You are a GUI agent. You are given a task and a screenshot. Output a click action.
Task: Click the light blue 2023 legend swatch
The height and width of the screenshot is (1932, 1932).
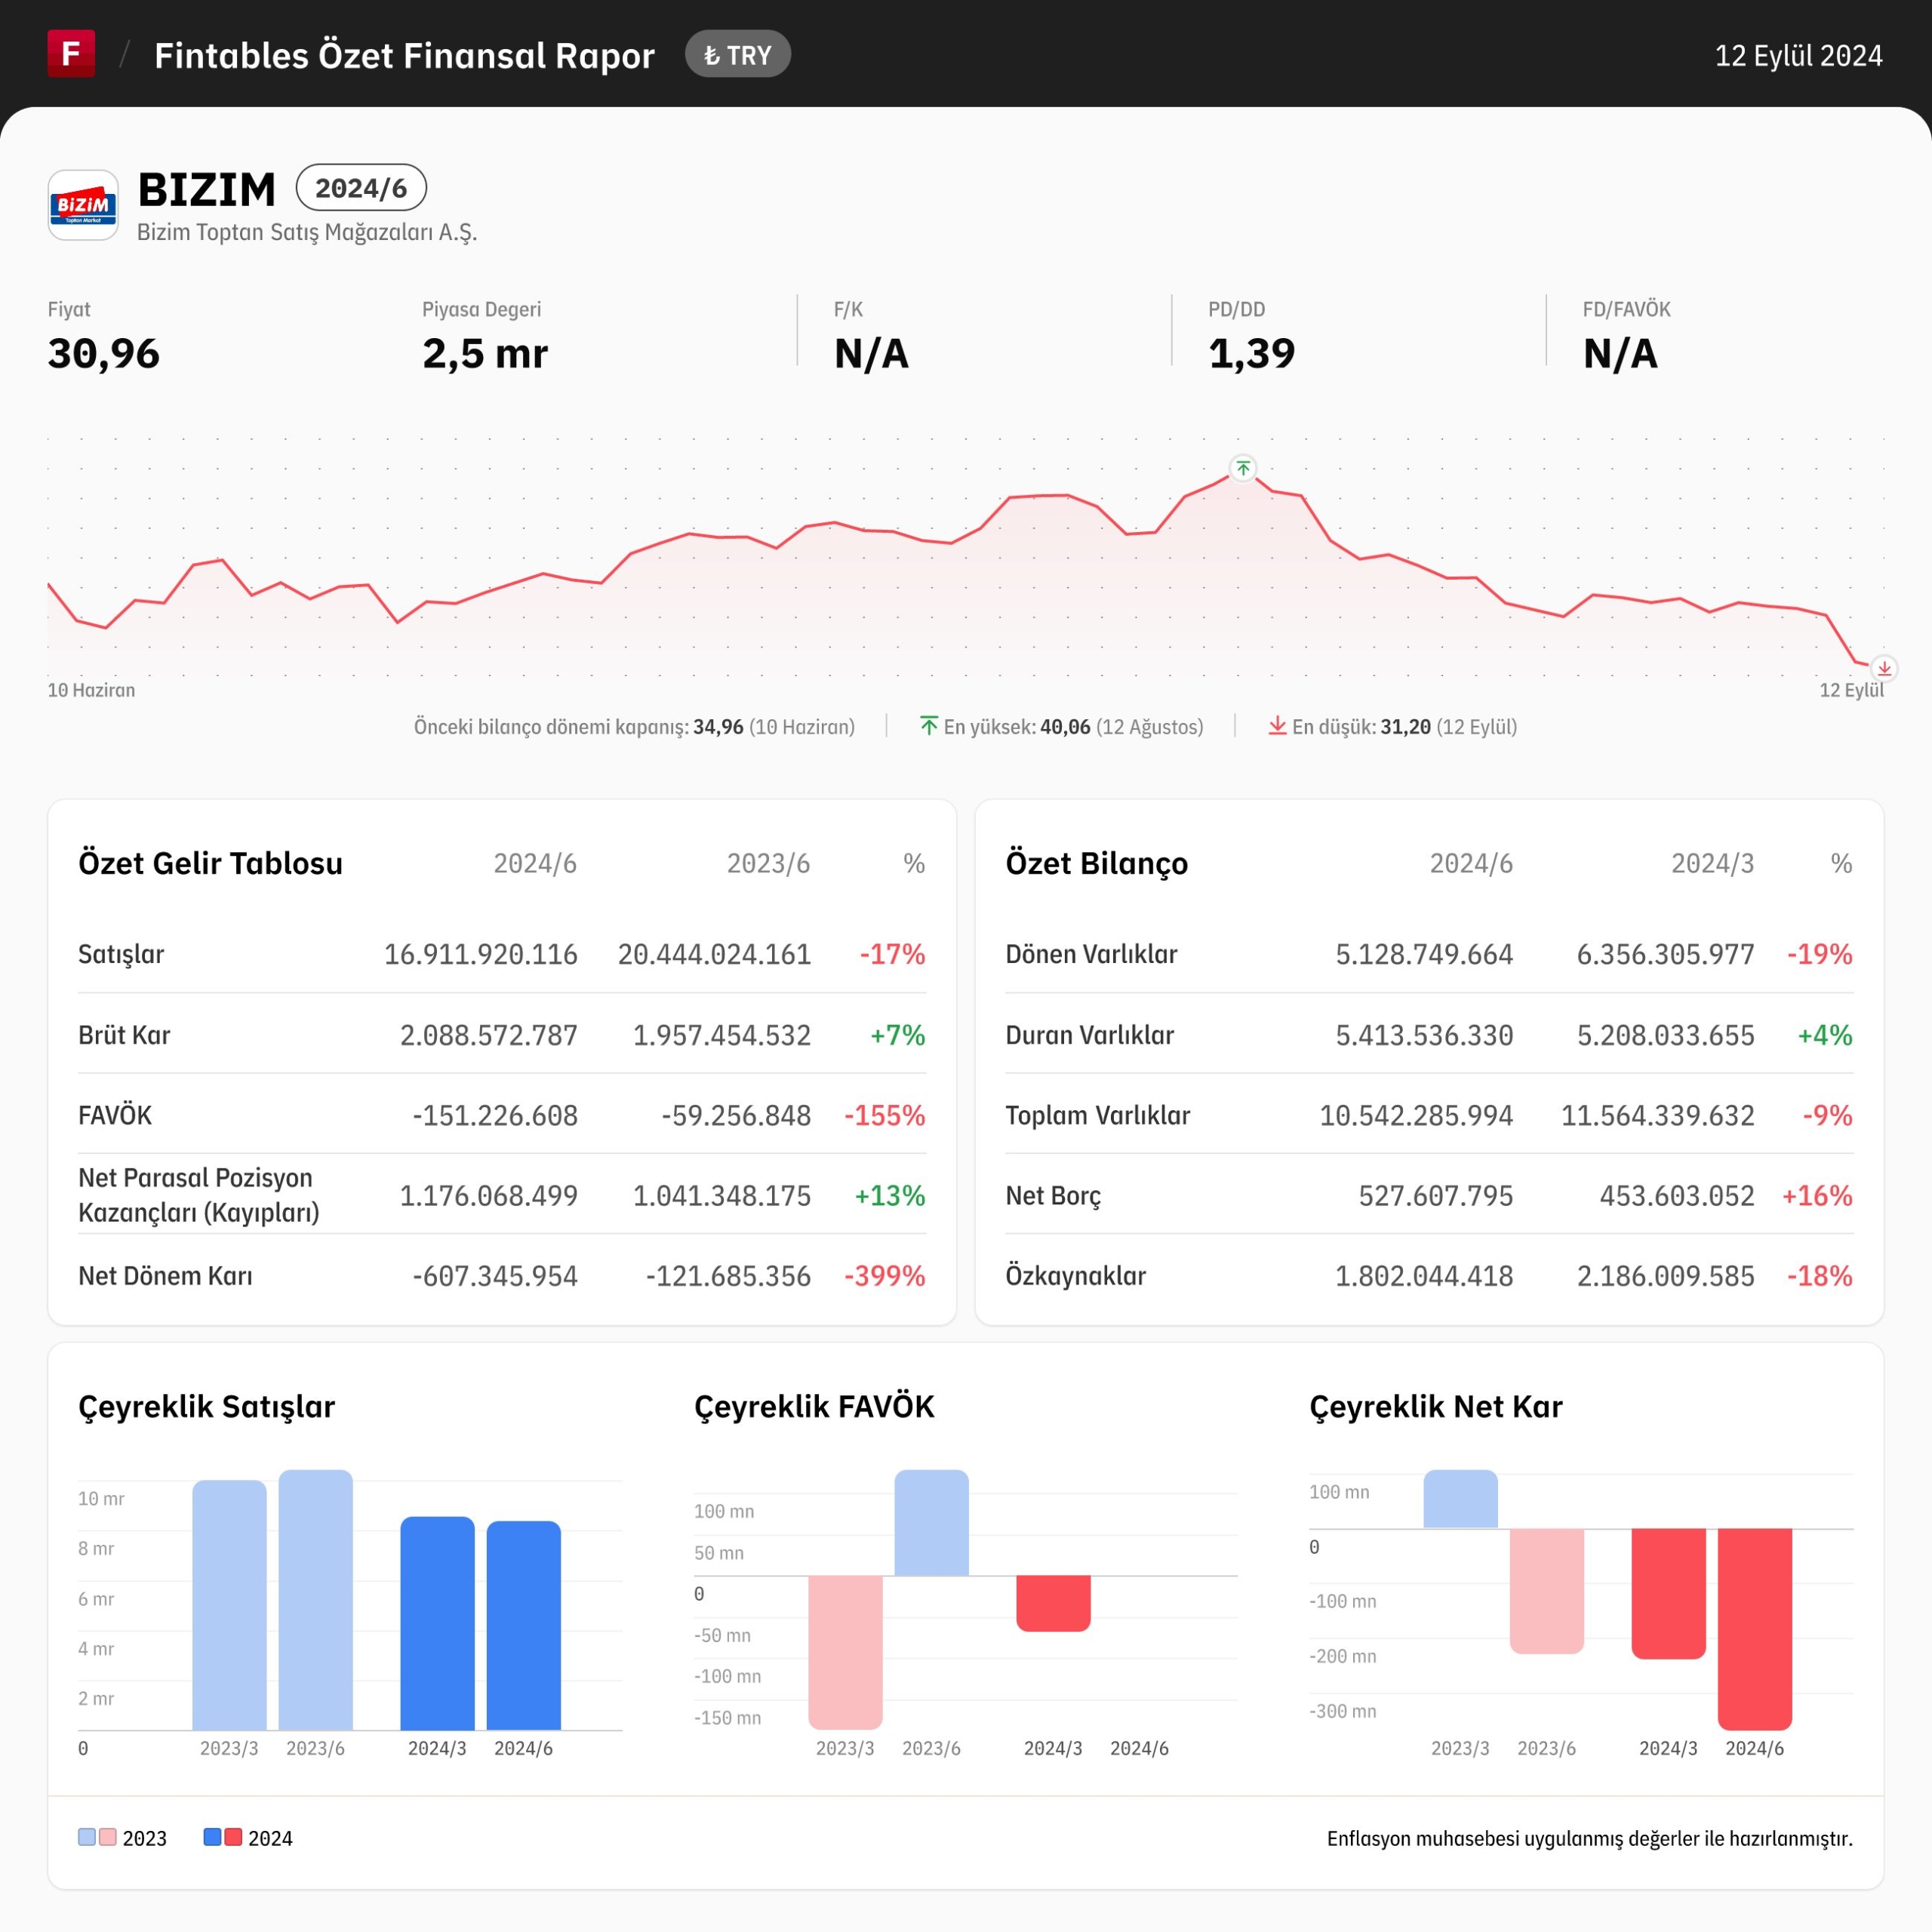click(87, 1837)
